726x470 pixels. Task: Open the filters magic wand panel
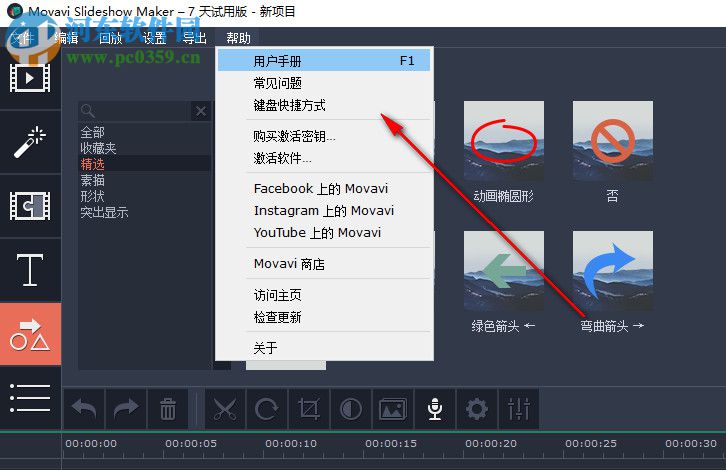coord(30,142)
